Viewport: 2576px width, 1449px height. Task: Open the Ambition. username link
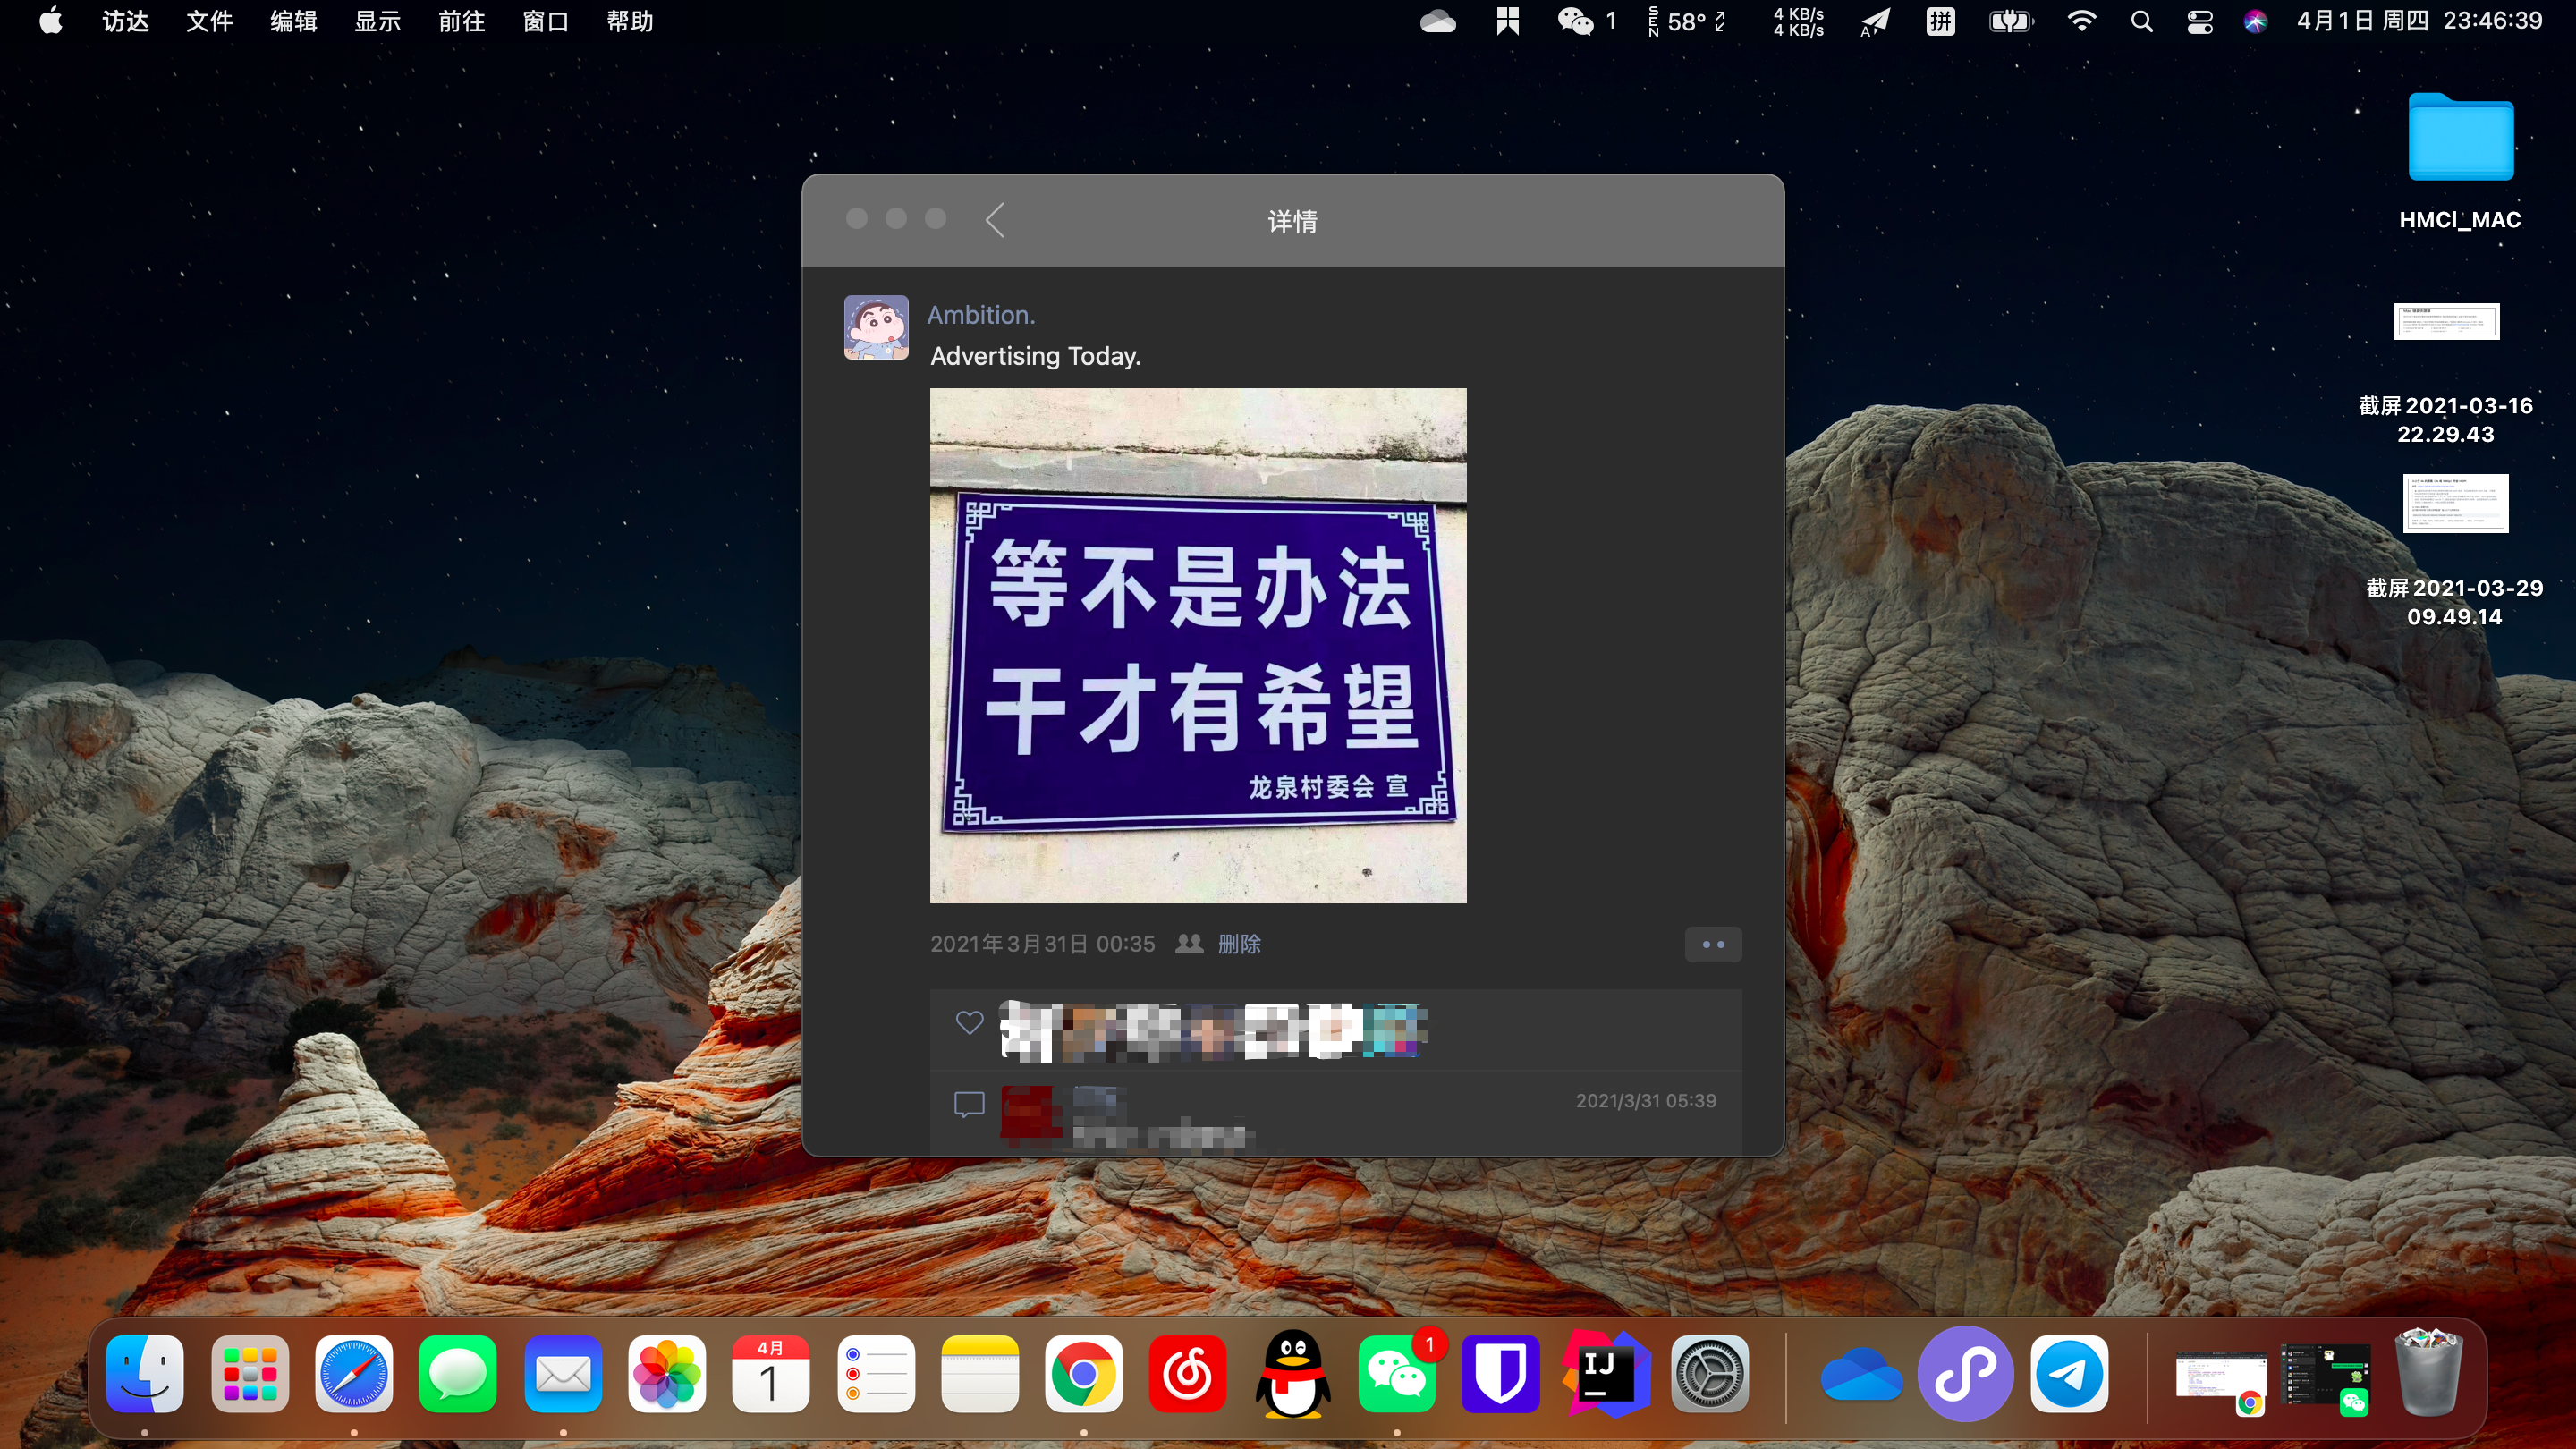click(981, 315)
